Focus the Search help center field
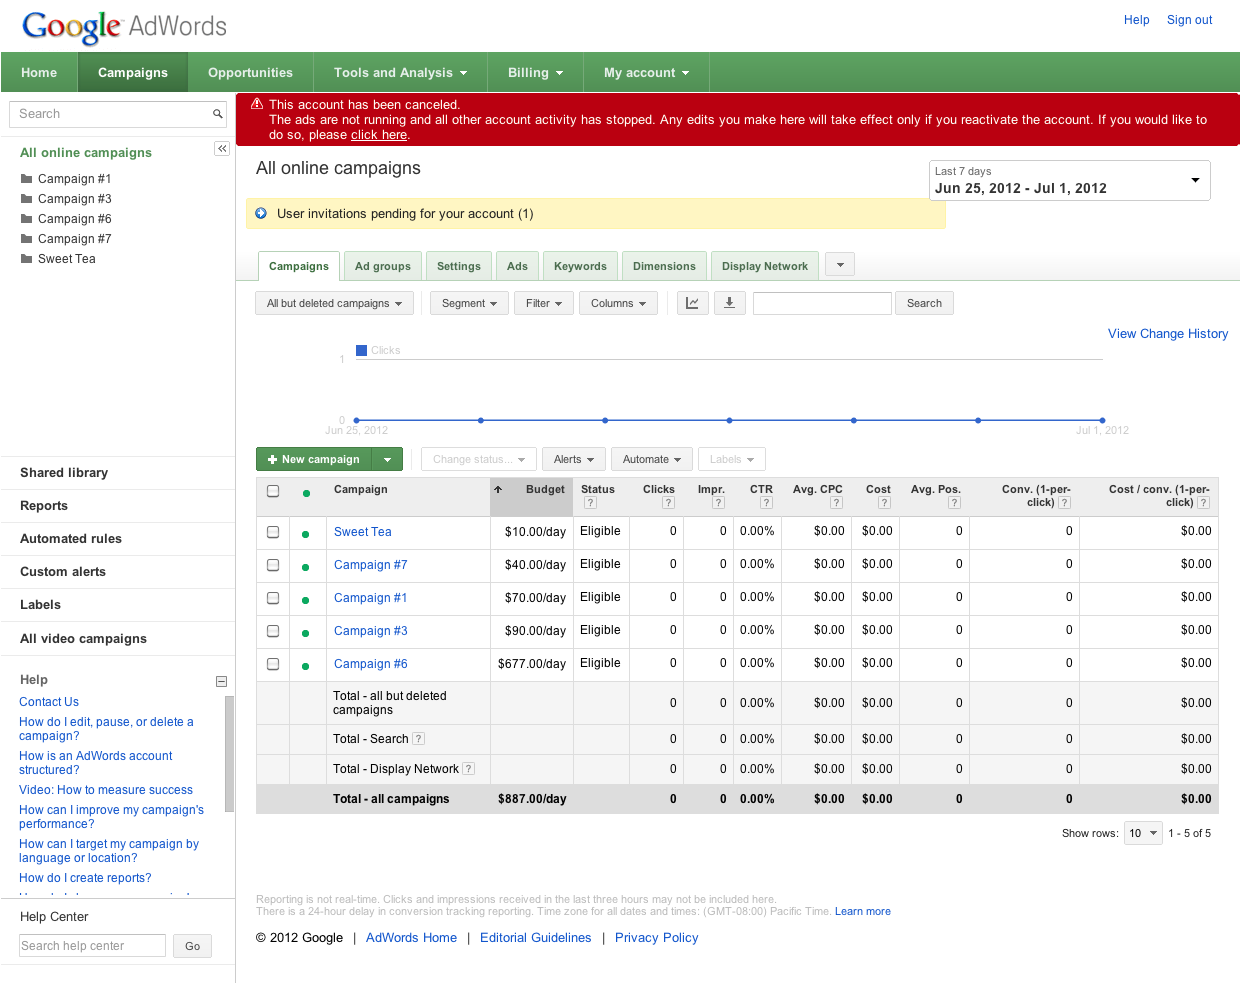Viewport: 1240px width, 983px height. 92,946
